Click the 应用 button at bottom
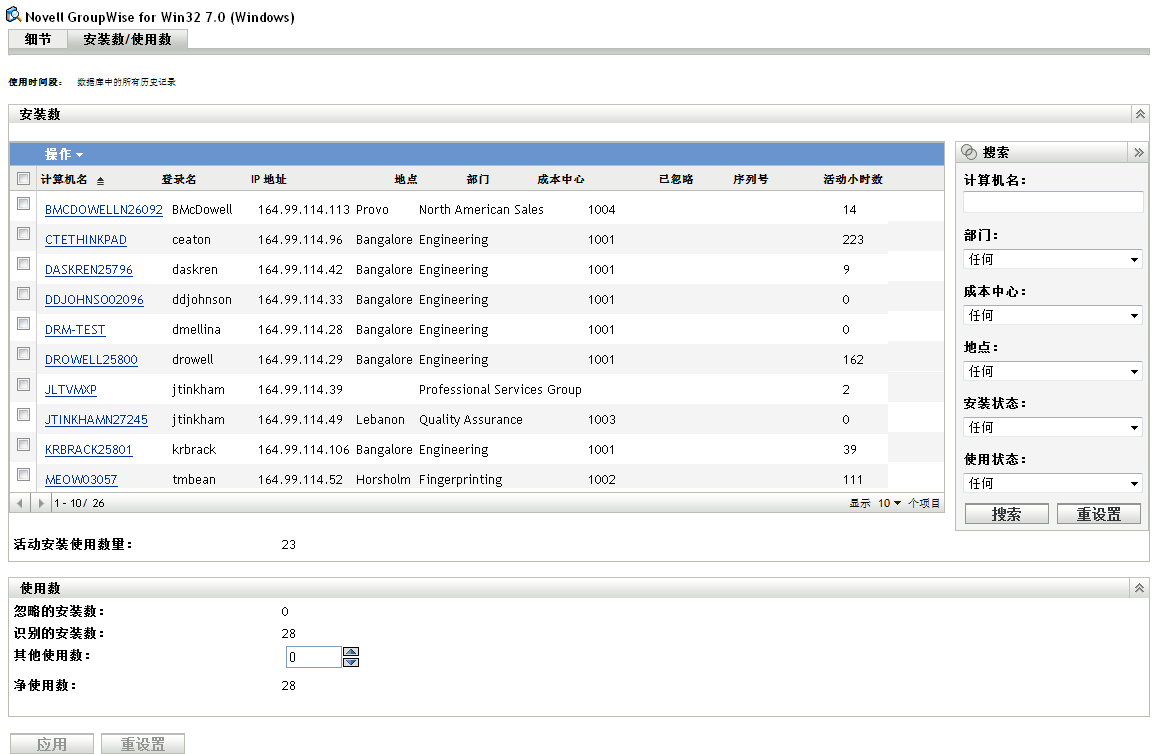Screen dimensions: 1159x754 coord(52,744)
